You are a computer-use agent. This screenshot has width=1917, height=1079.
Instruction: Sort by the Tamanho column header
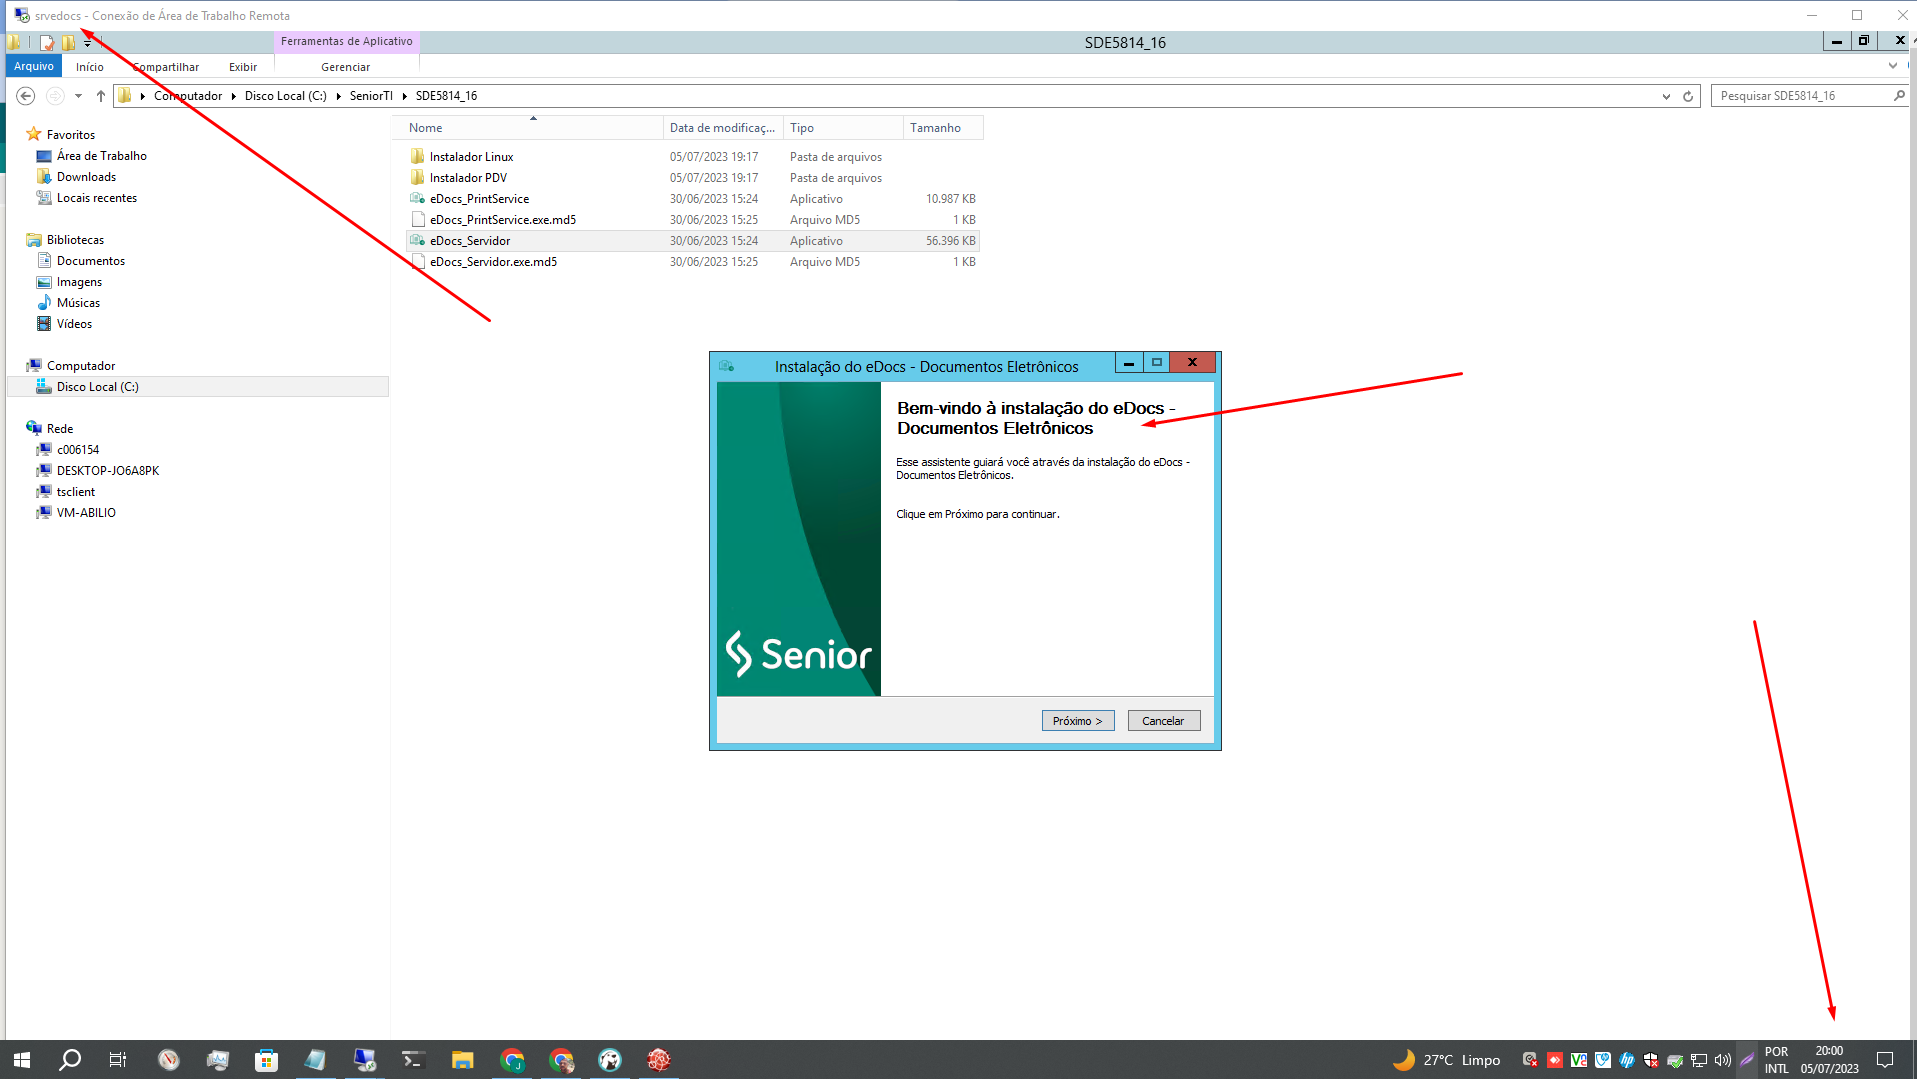tap(943, 128)
